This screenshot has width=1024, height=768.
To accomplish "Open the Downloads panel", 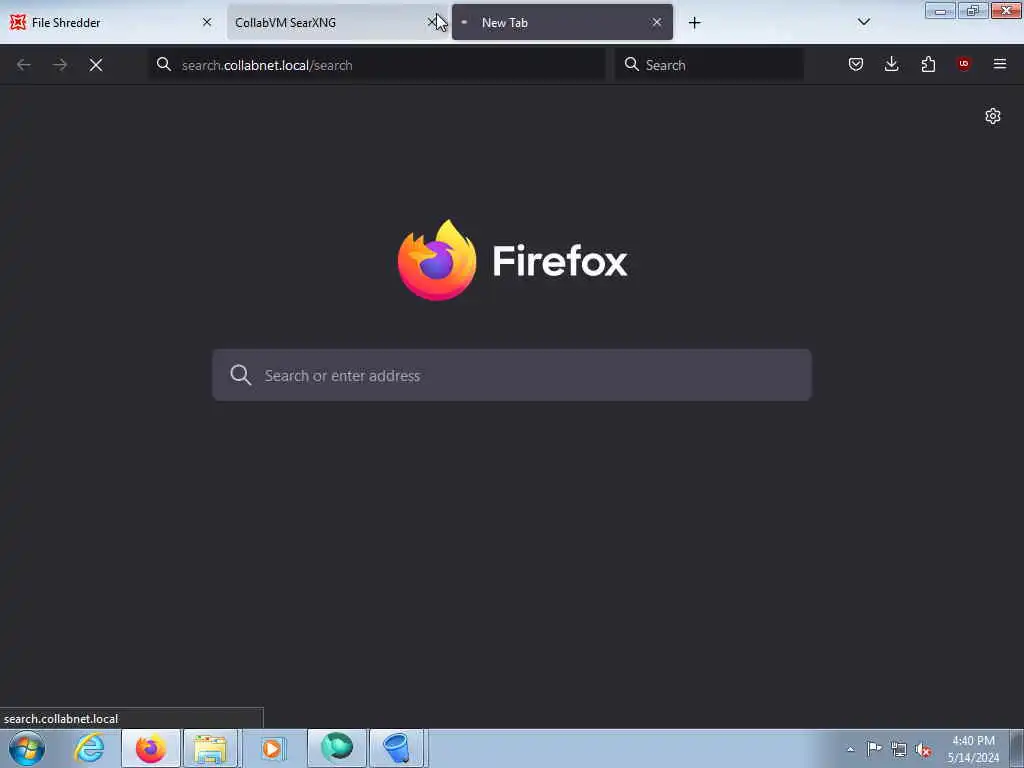I will click(891, 64).
